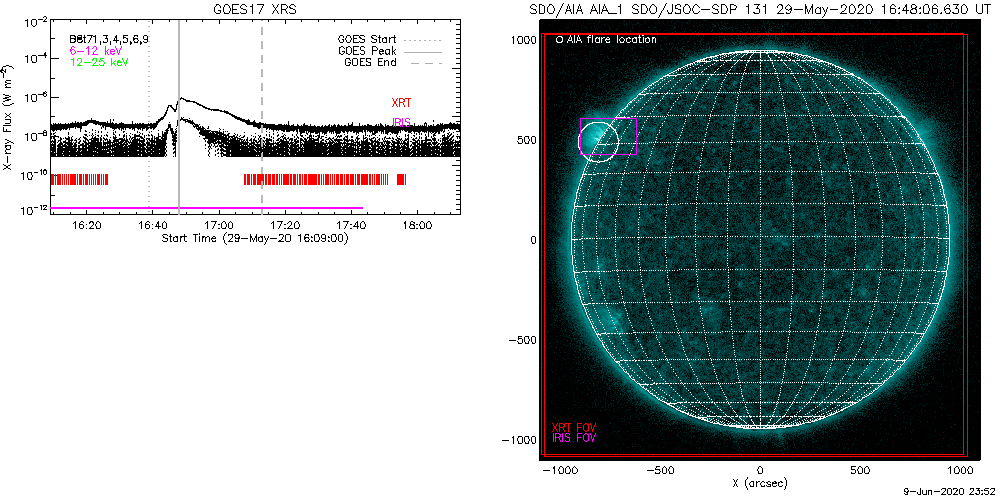Screen dimensions: 1000x500
Task: Click the XRT FOV legend text
Action: (574, 427)
